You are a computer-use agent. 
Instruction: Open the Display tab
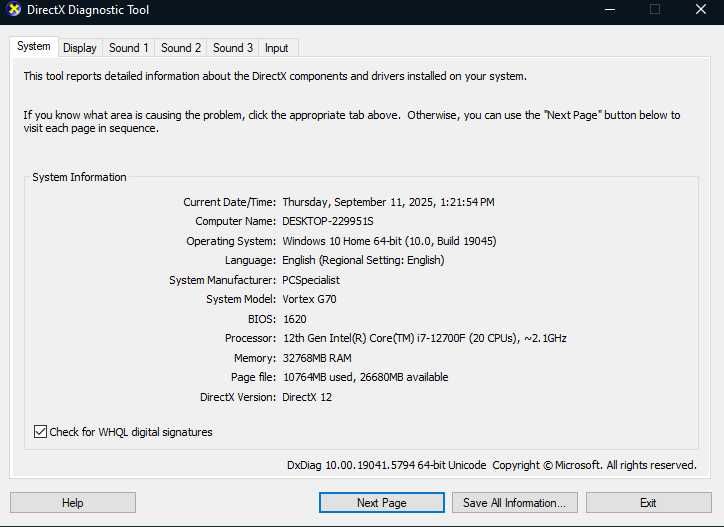pos(80,48)
